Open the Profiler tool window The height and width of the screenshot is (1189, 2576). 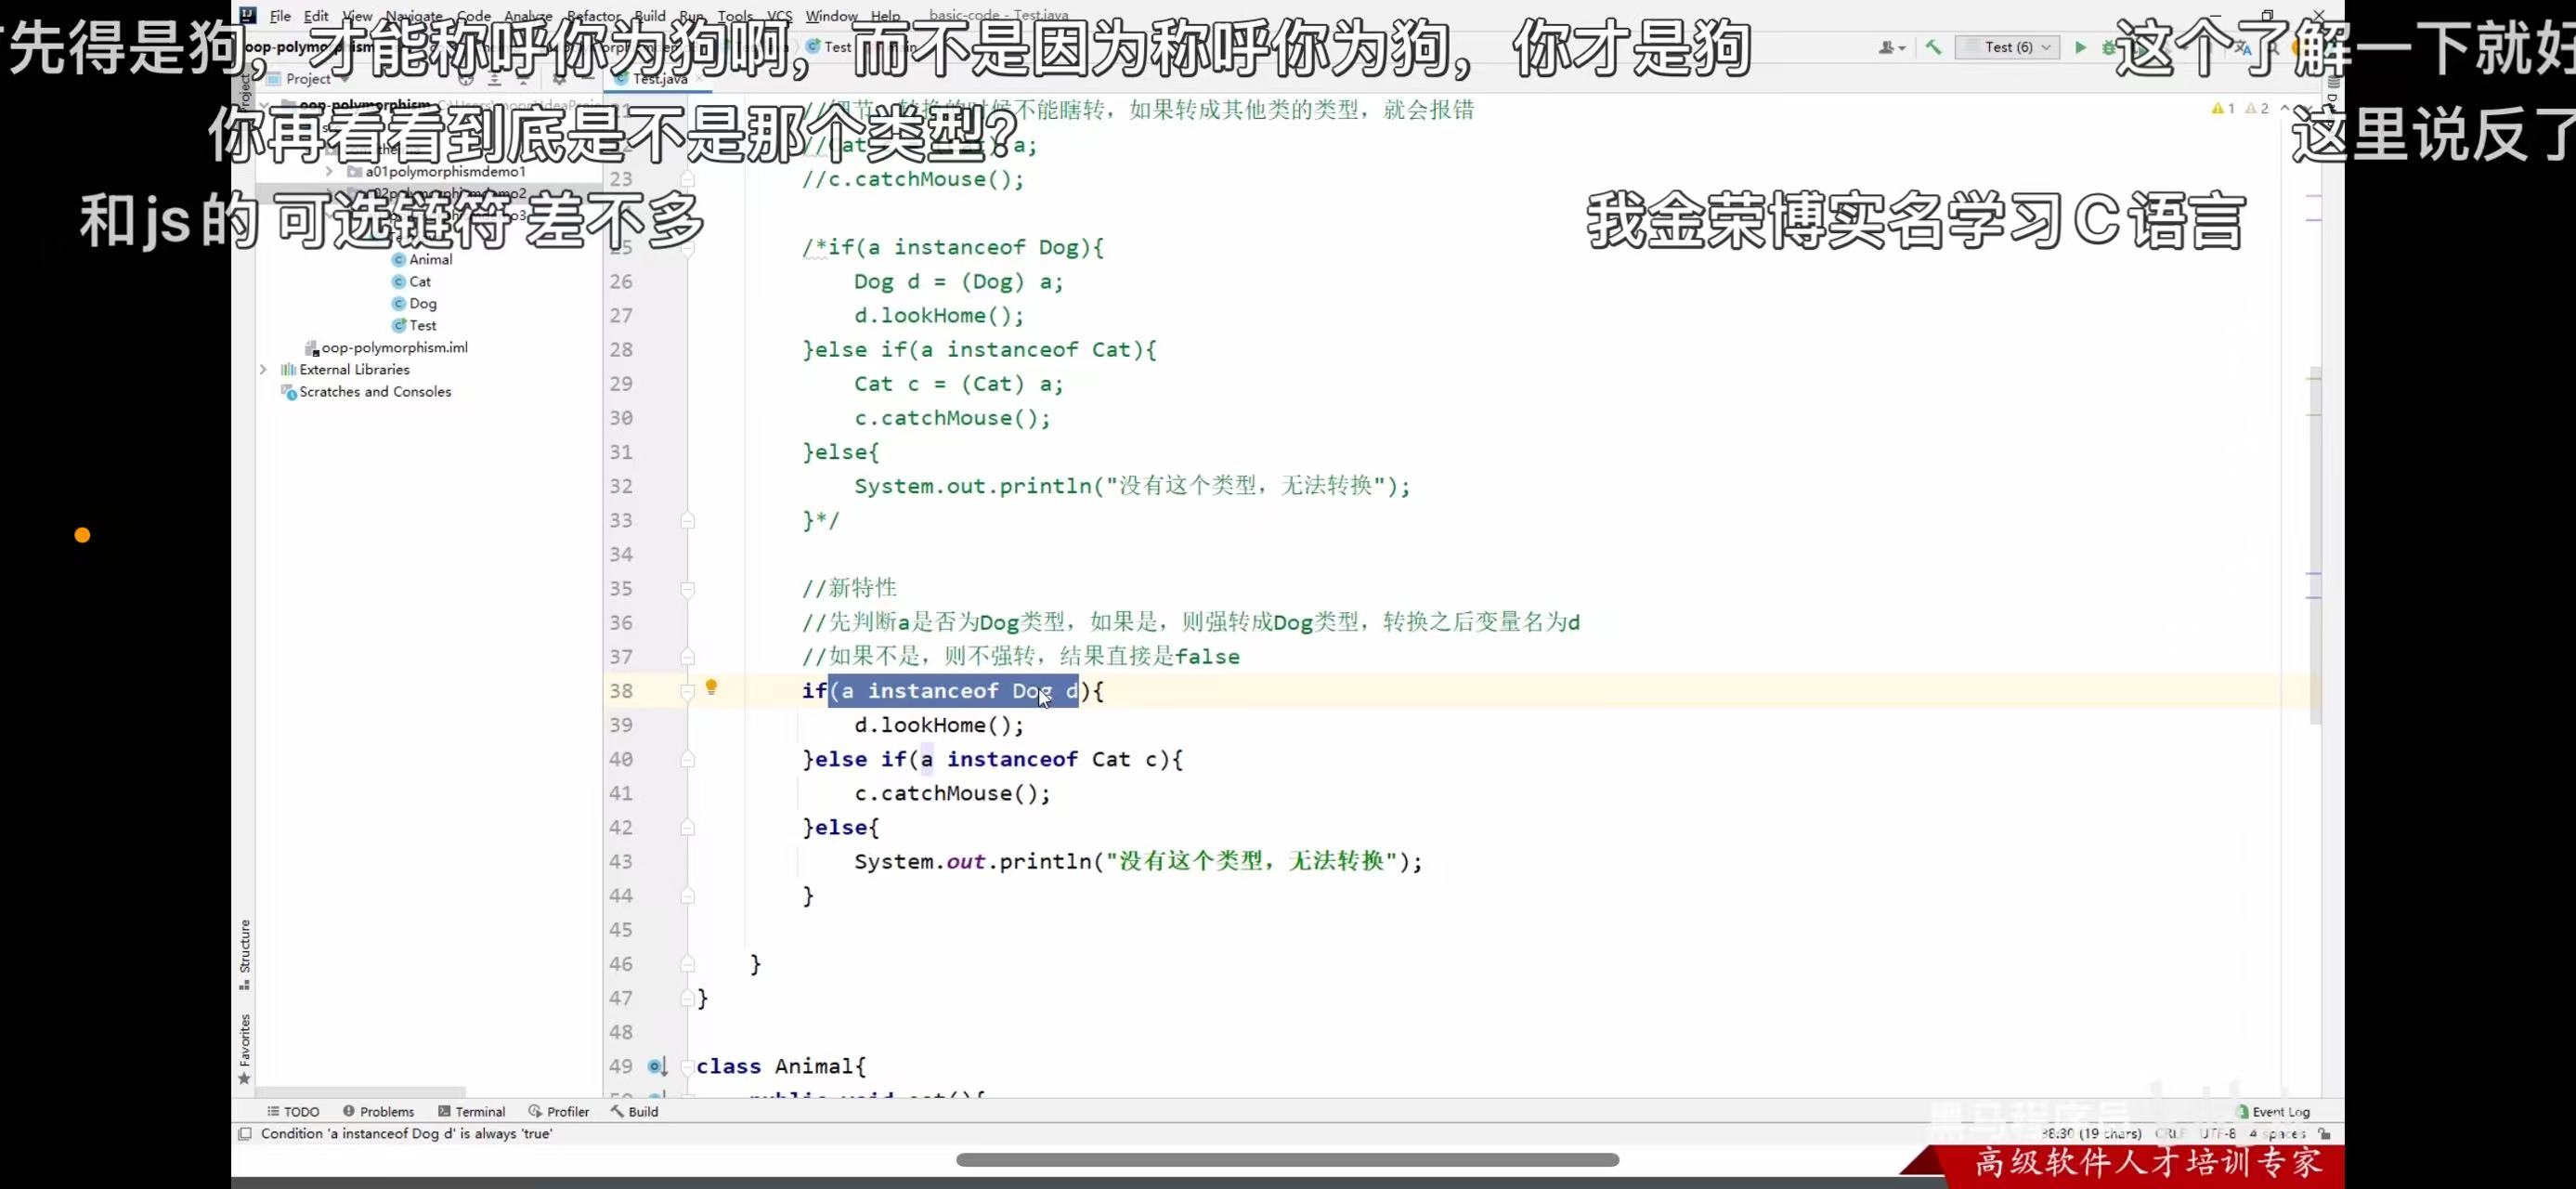coord(559,1111)
